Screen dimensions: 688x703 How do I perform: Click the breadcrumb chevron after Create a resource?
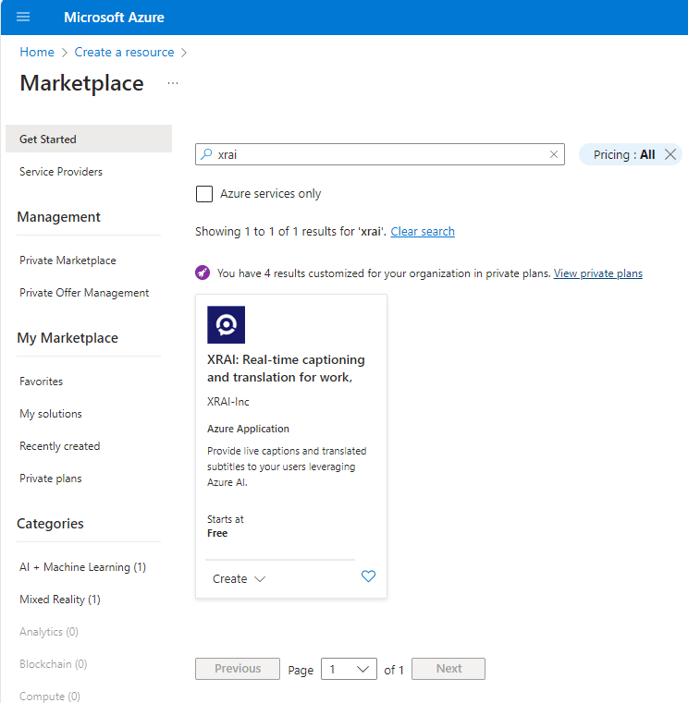[x=184, y=52]
